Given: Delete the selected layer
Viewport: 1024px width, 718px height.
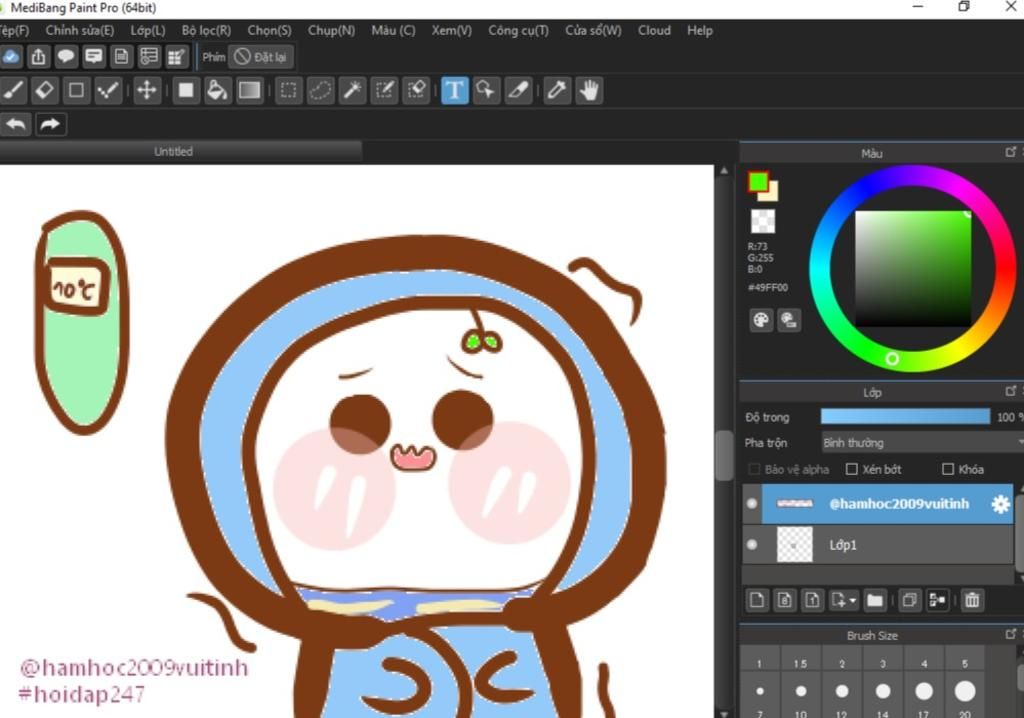Looking at the screenshot, I should (972, 600).
